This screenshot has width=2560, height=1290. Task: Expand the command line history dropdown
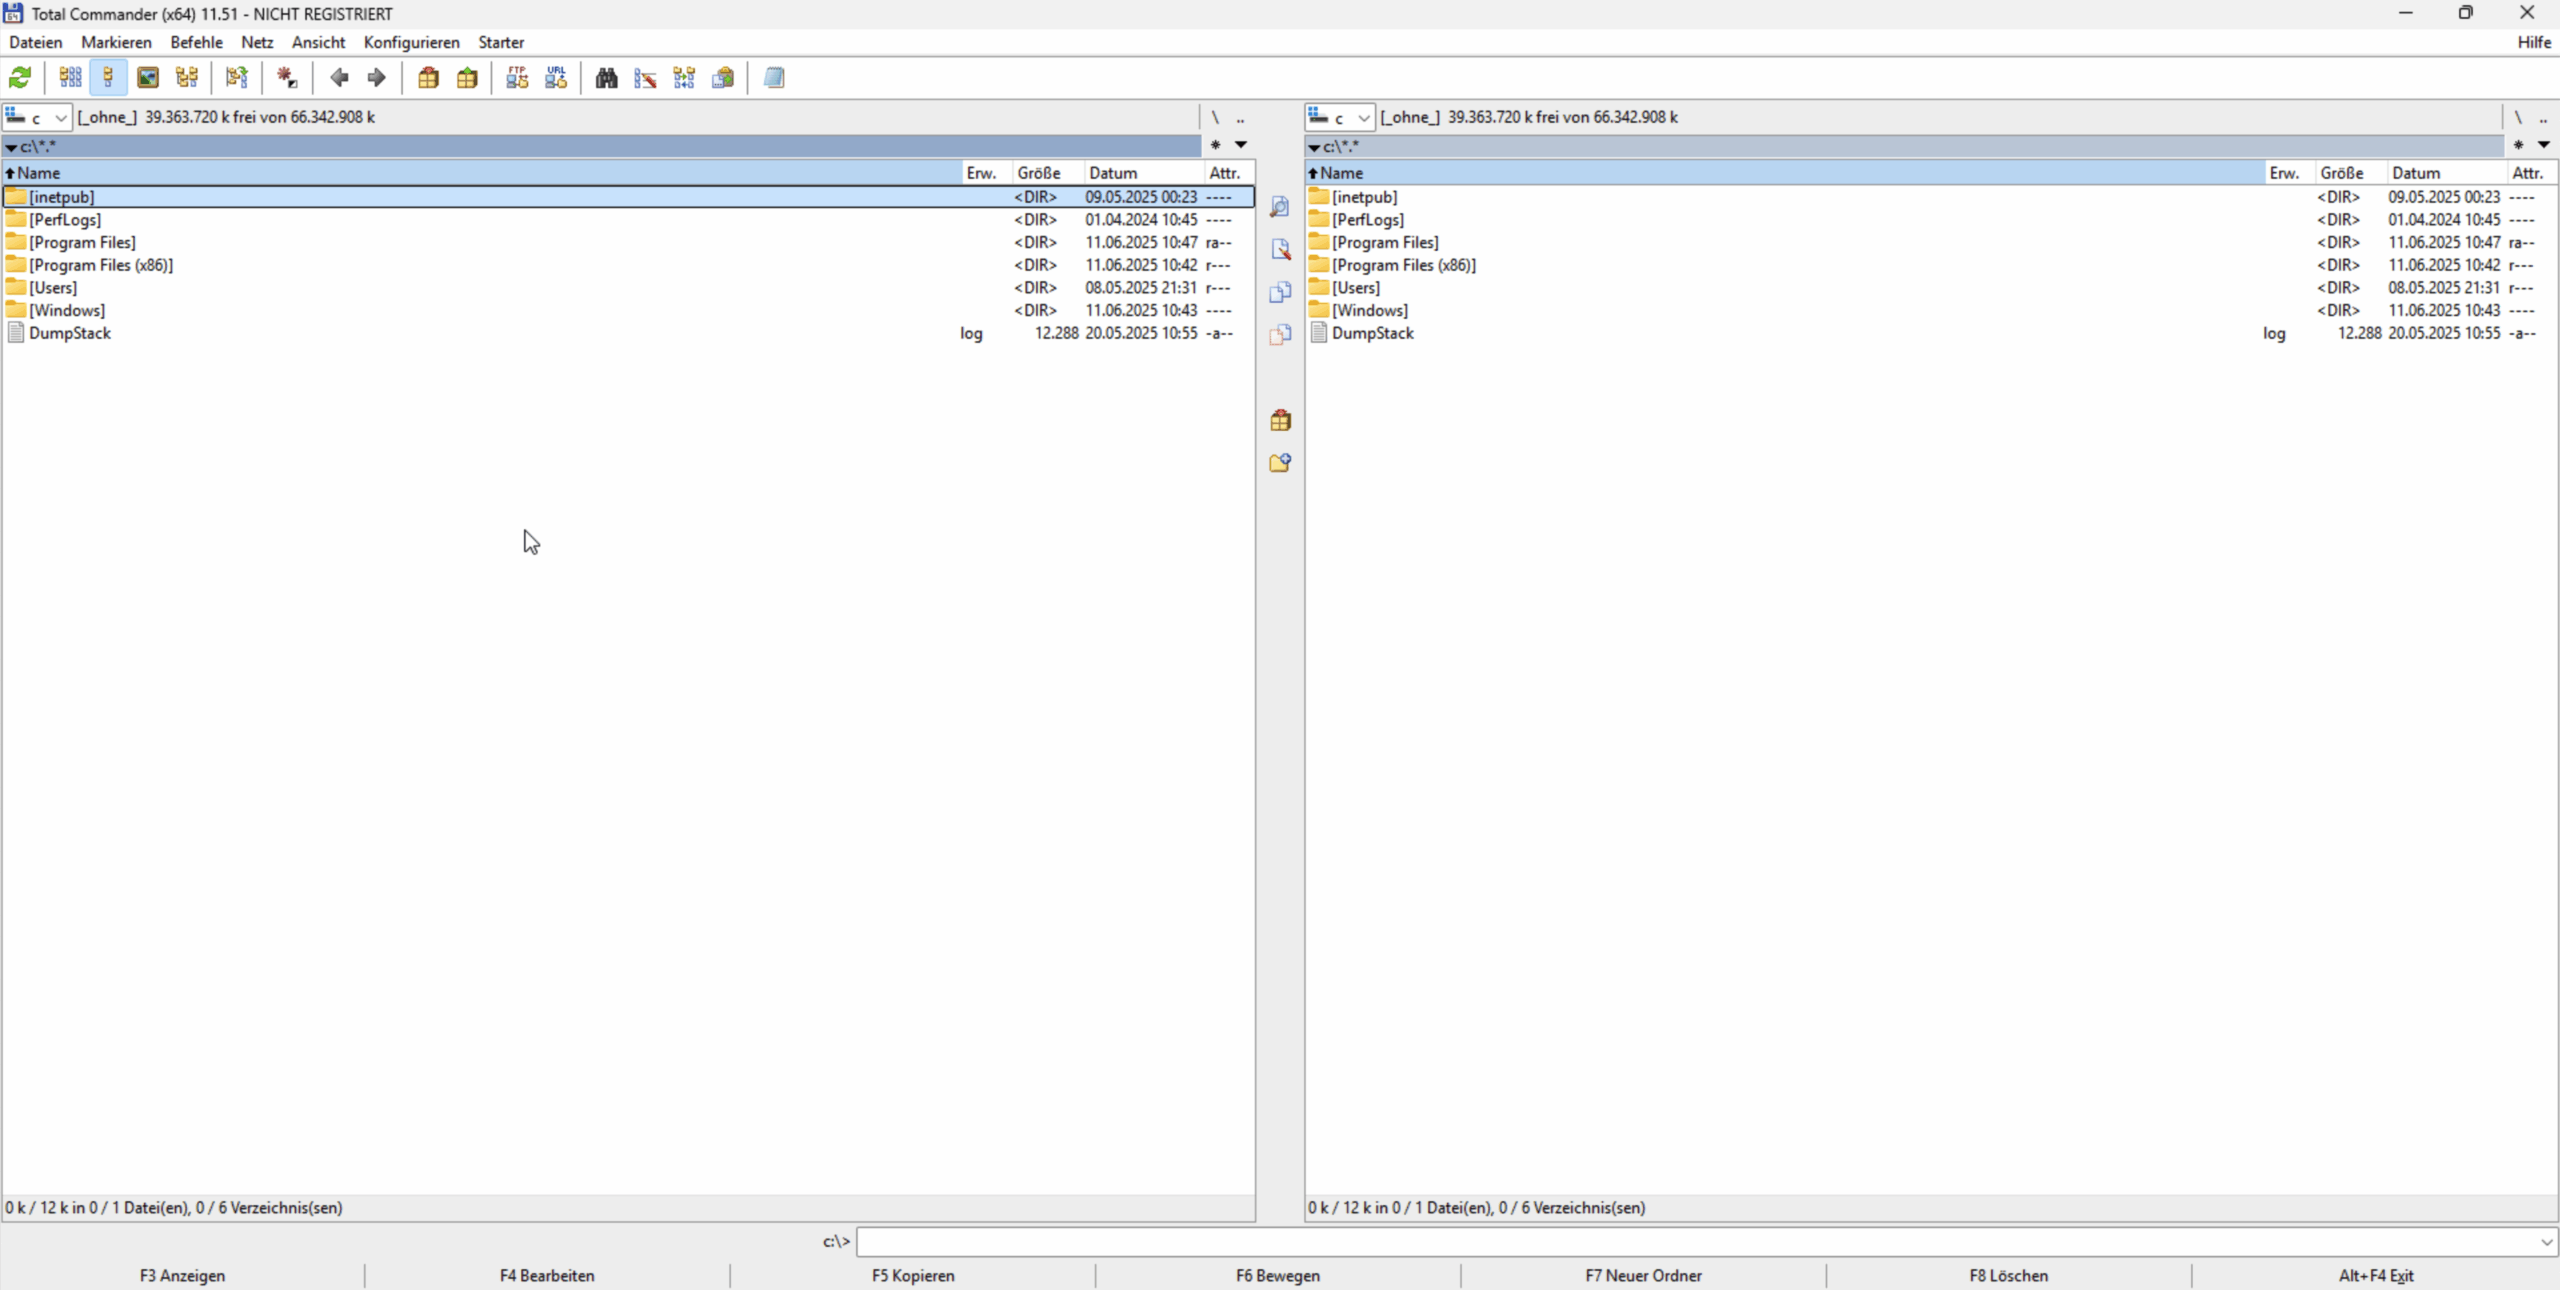2546,1242
